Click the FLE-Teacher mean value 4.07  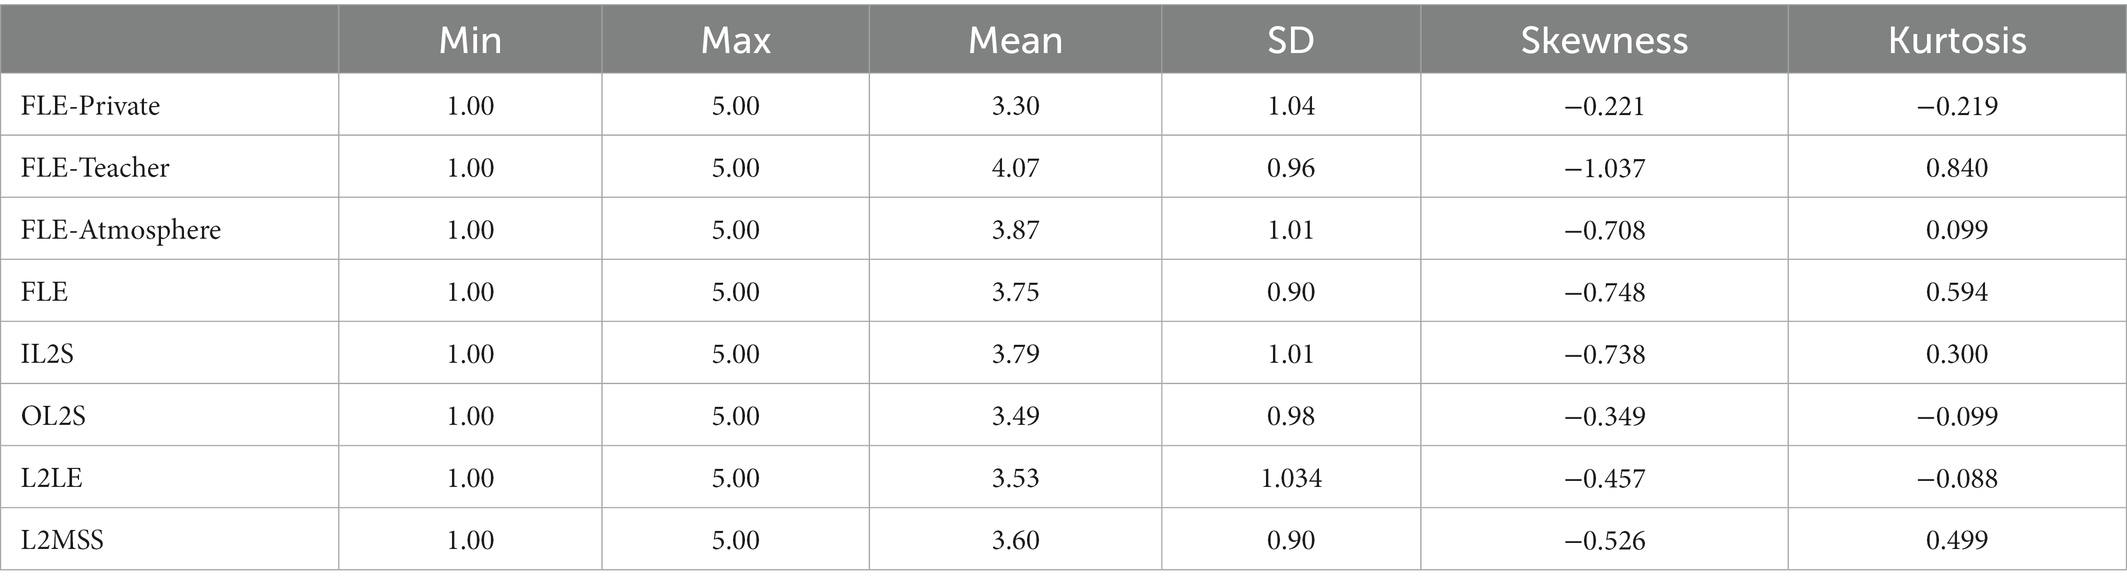click(1015, 168)
